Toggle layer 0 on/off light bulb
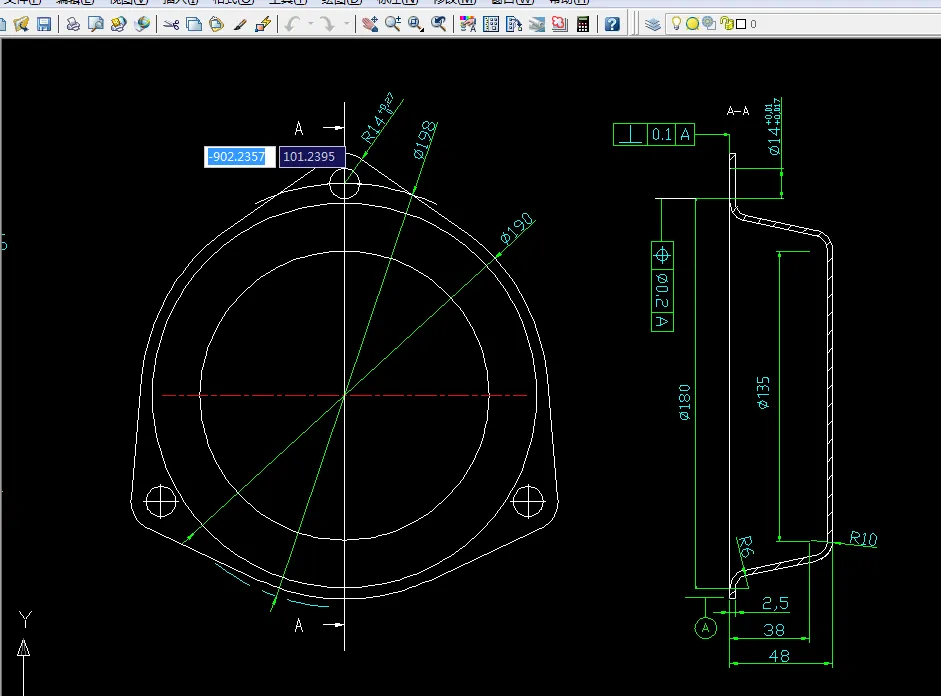The height and width of the screenshot is (696, 941). pos(676,23)
